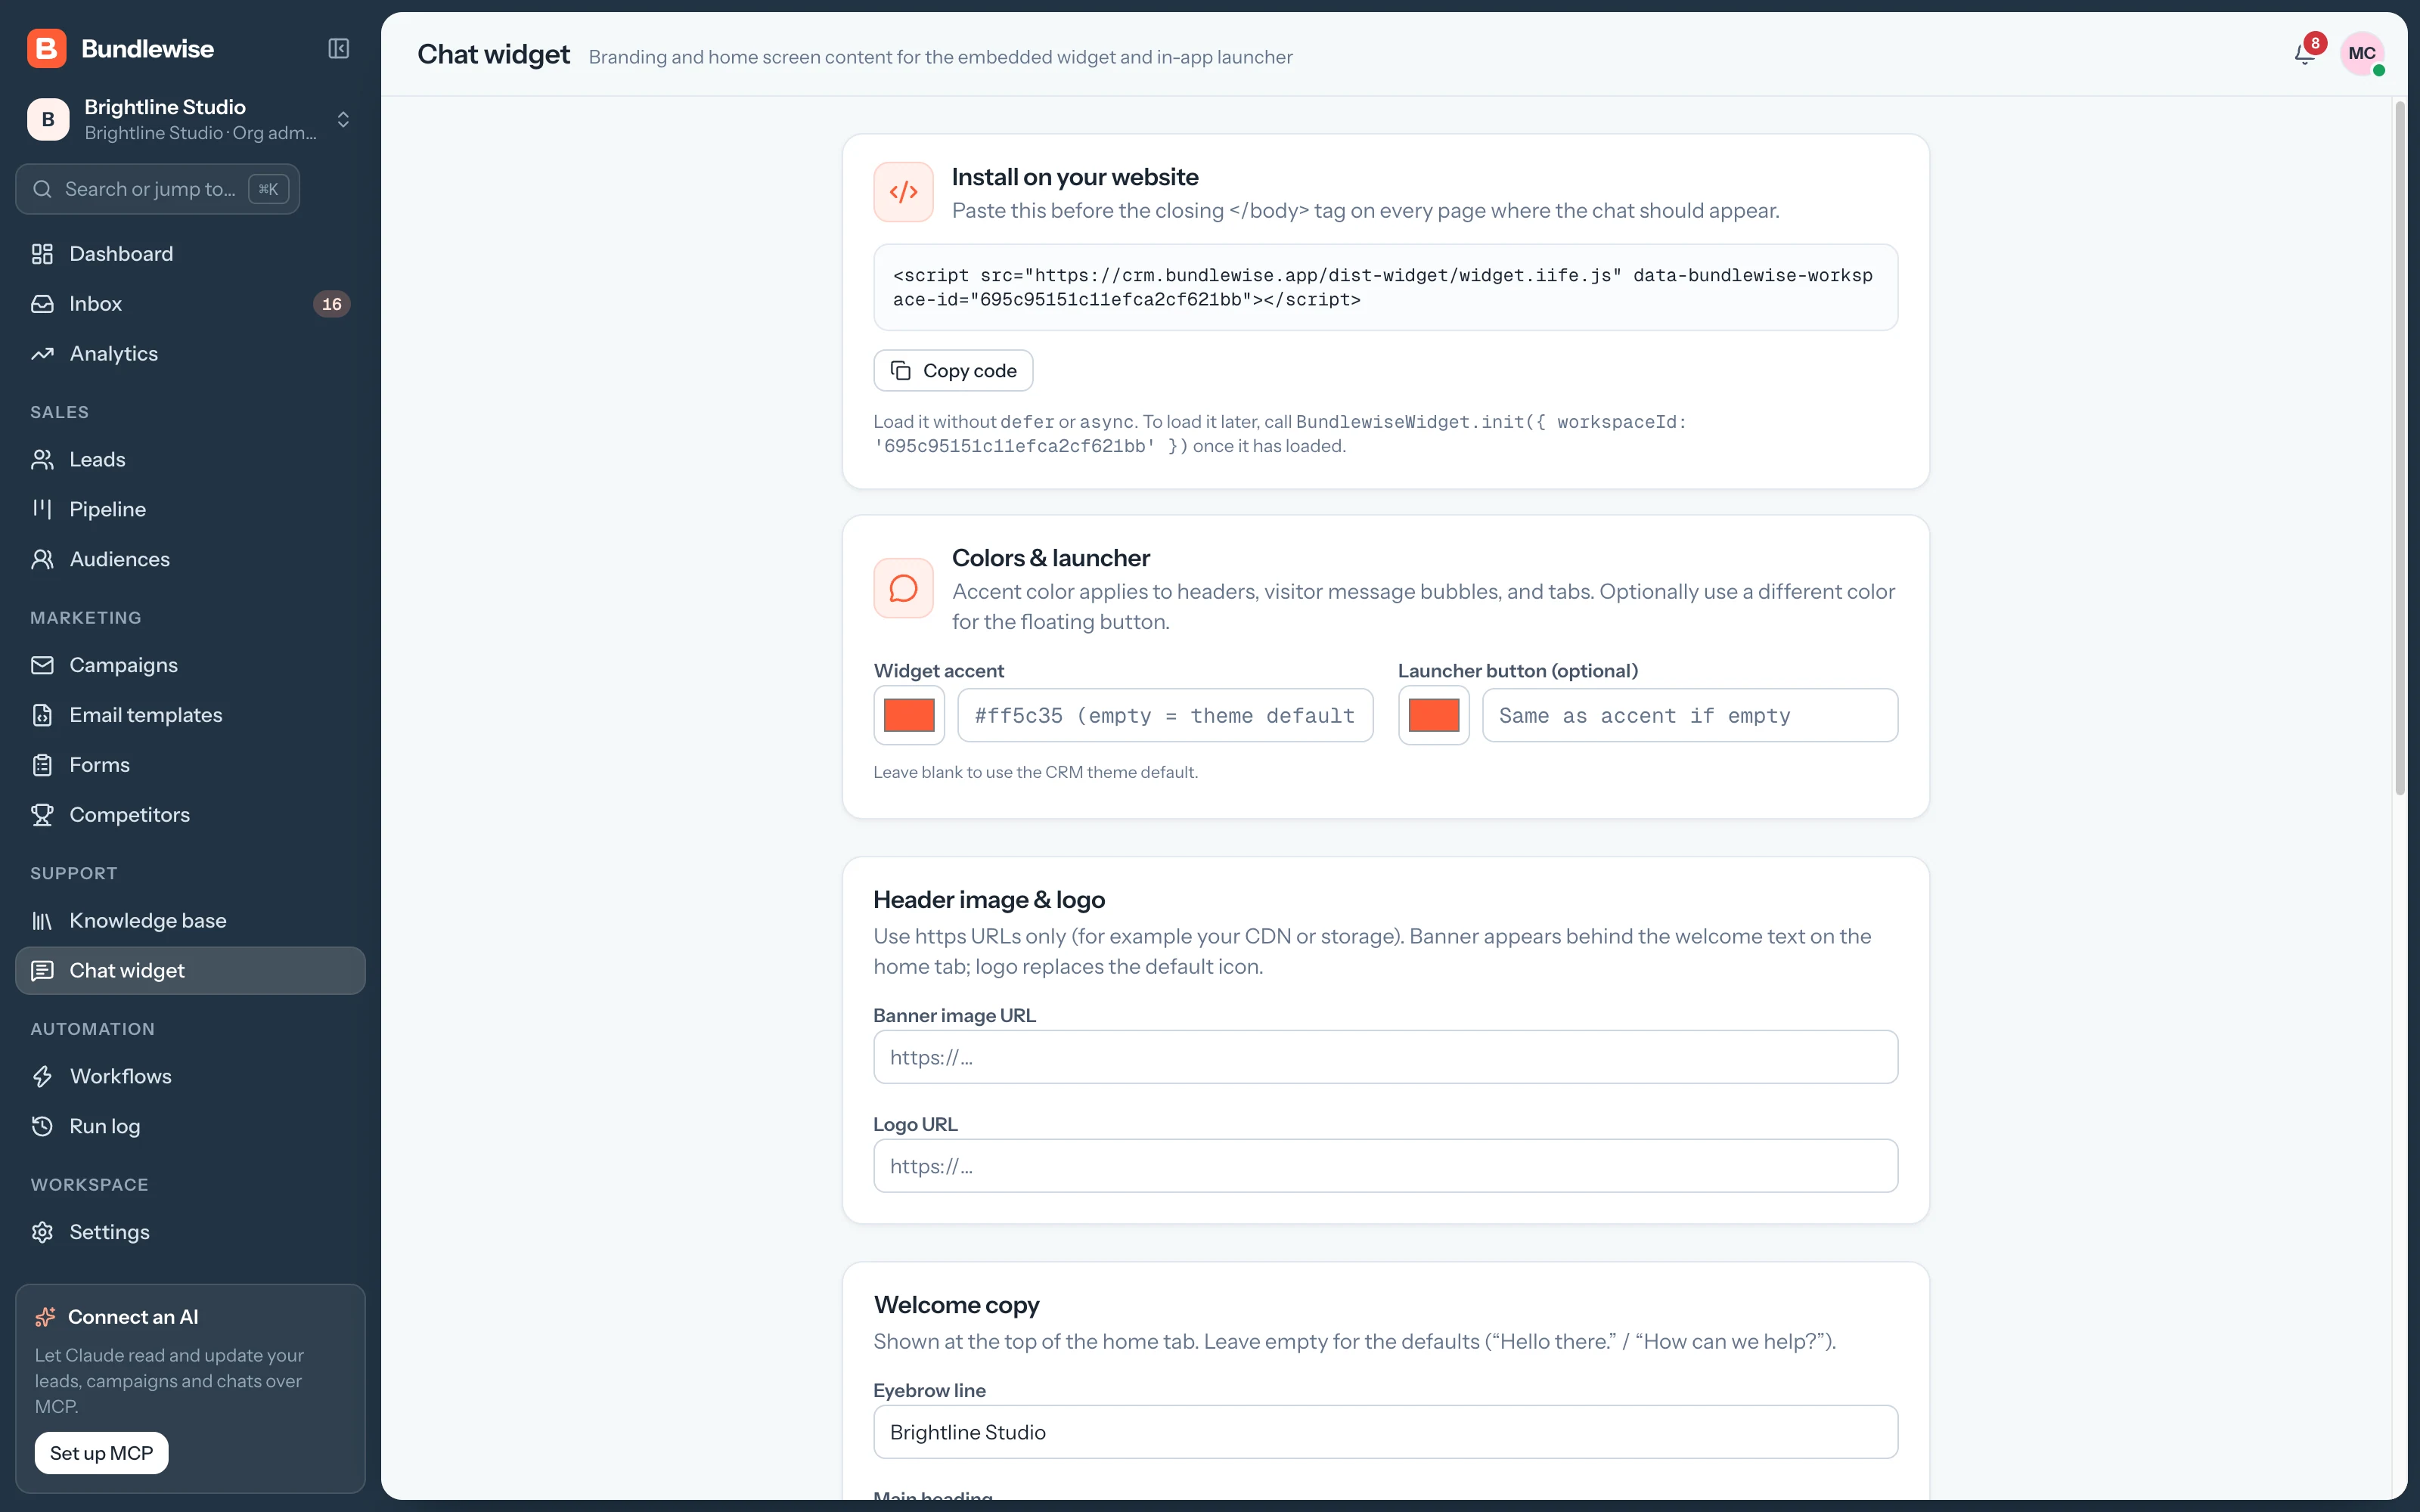
Task: Click the Leads people icon
Action: 42,460
